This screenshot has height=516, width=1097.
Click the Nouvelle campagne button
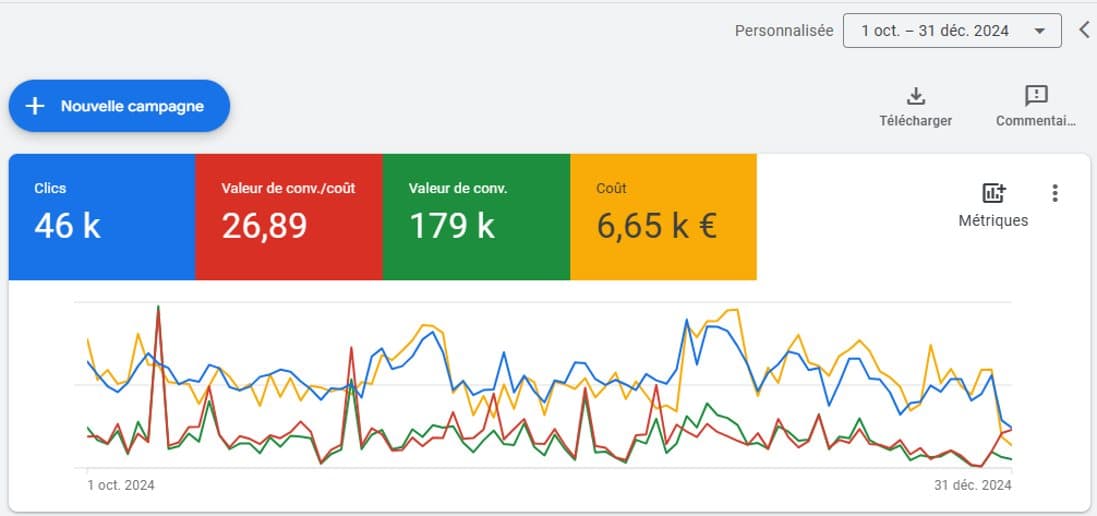119,106
